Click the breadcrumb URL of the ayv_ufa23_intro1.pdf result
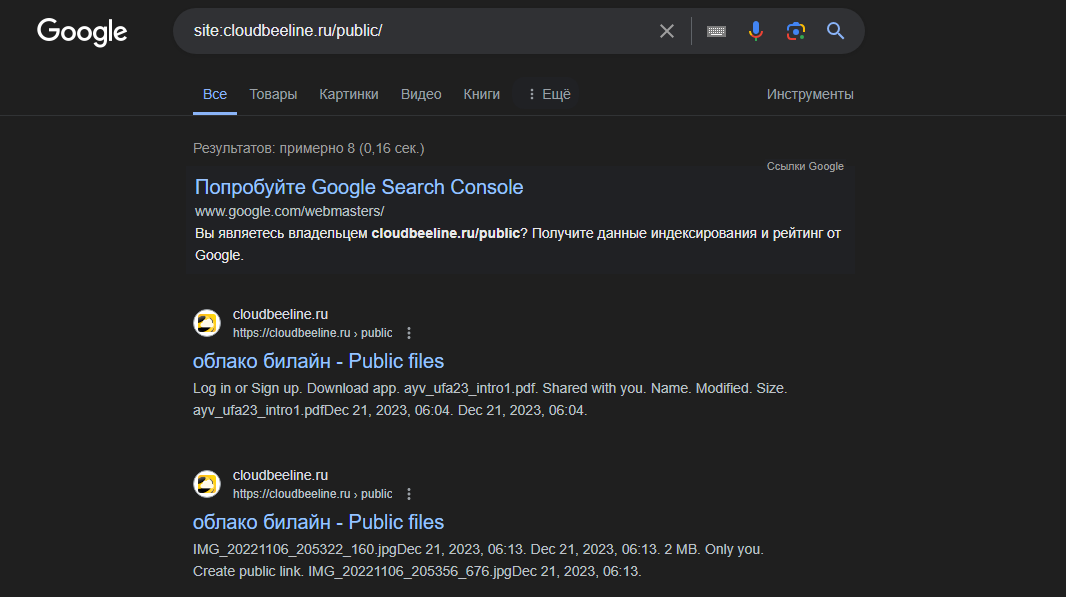The height and width of the screenshot is (597, 1066). (x=313, y=333)
